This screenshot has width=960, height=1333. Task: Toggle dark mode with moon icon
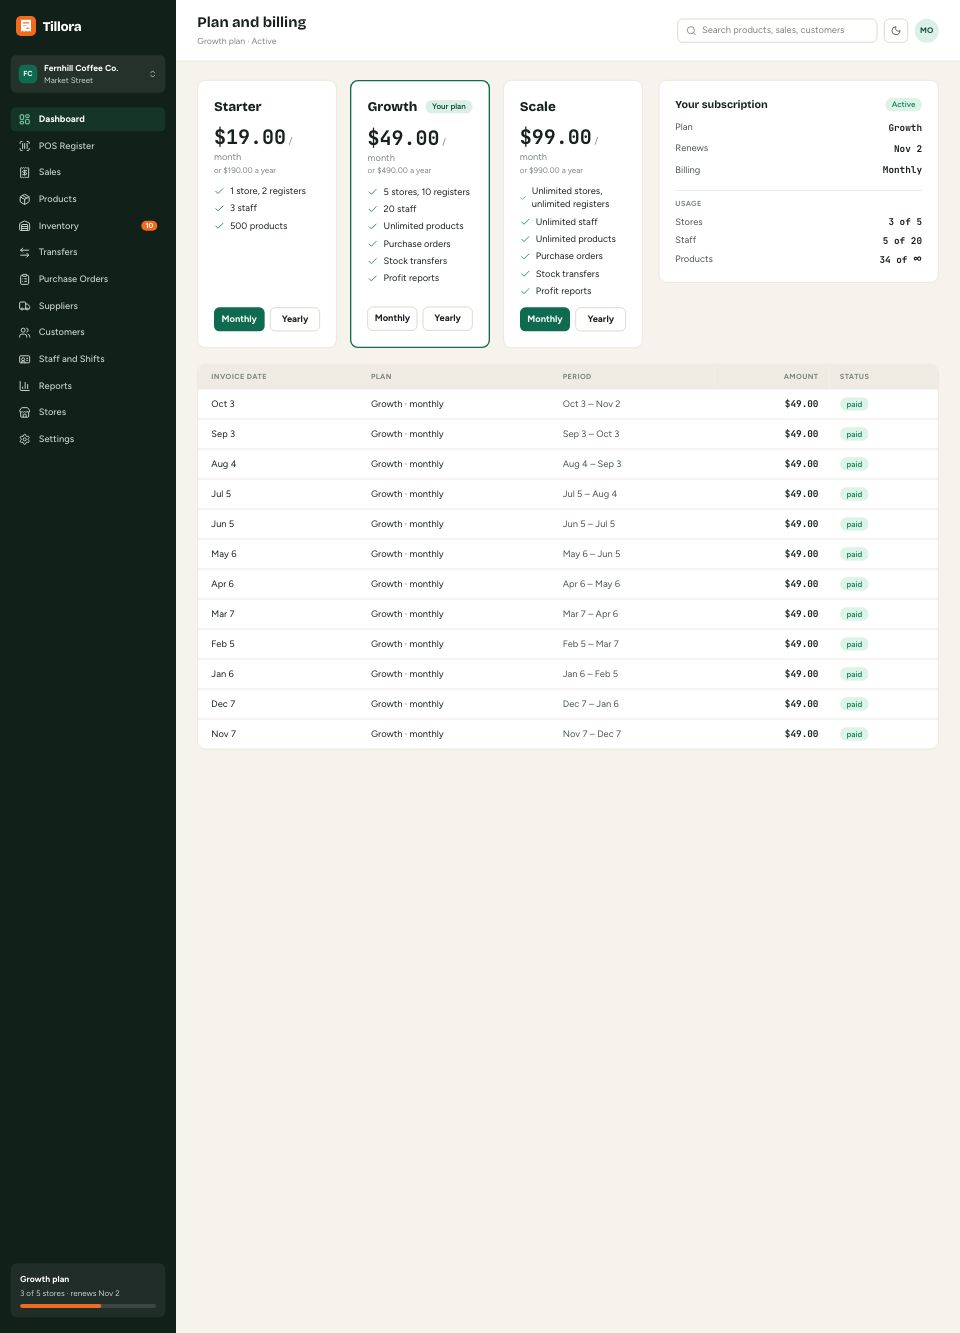[x=896, y=30]
